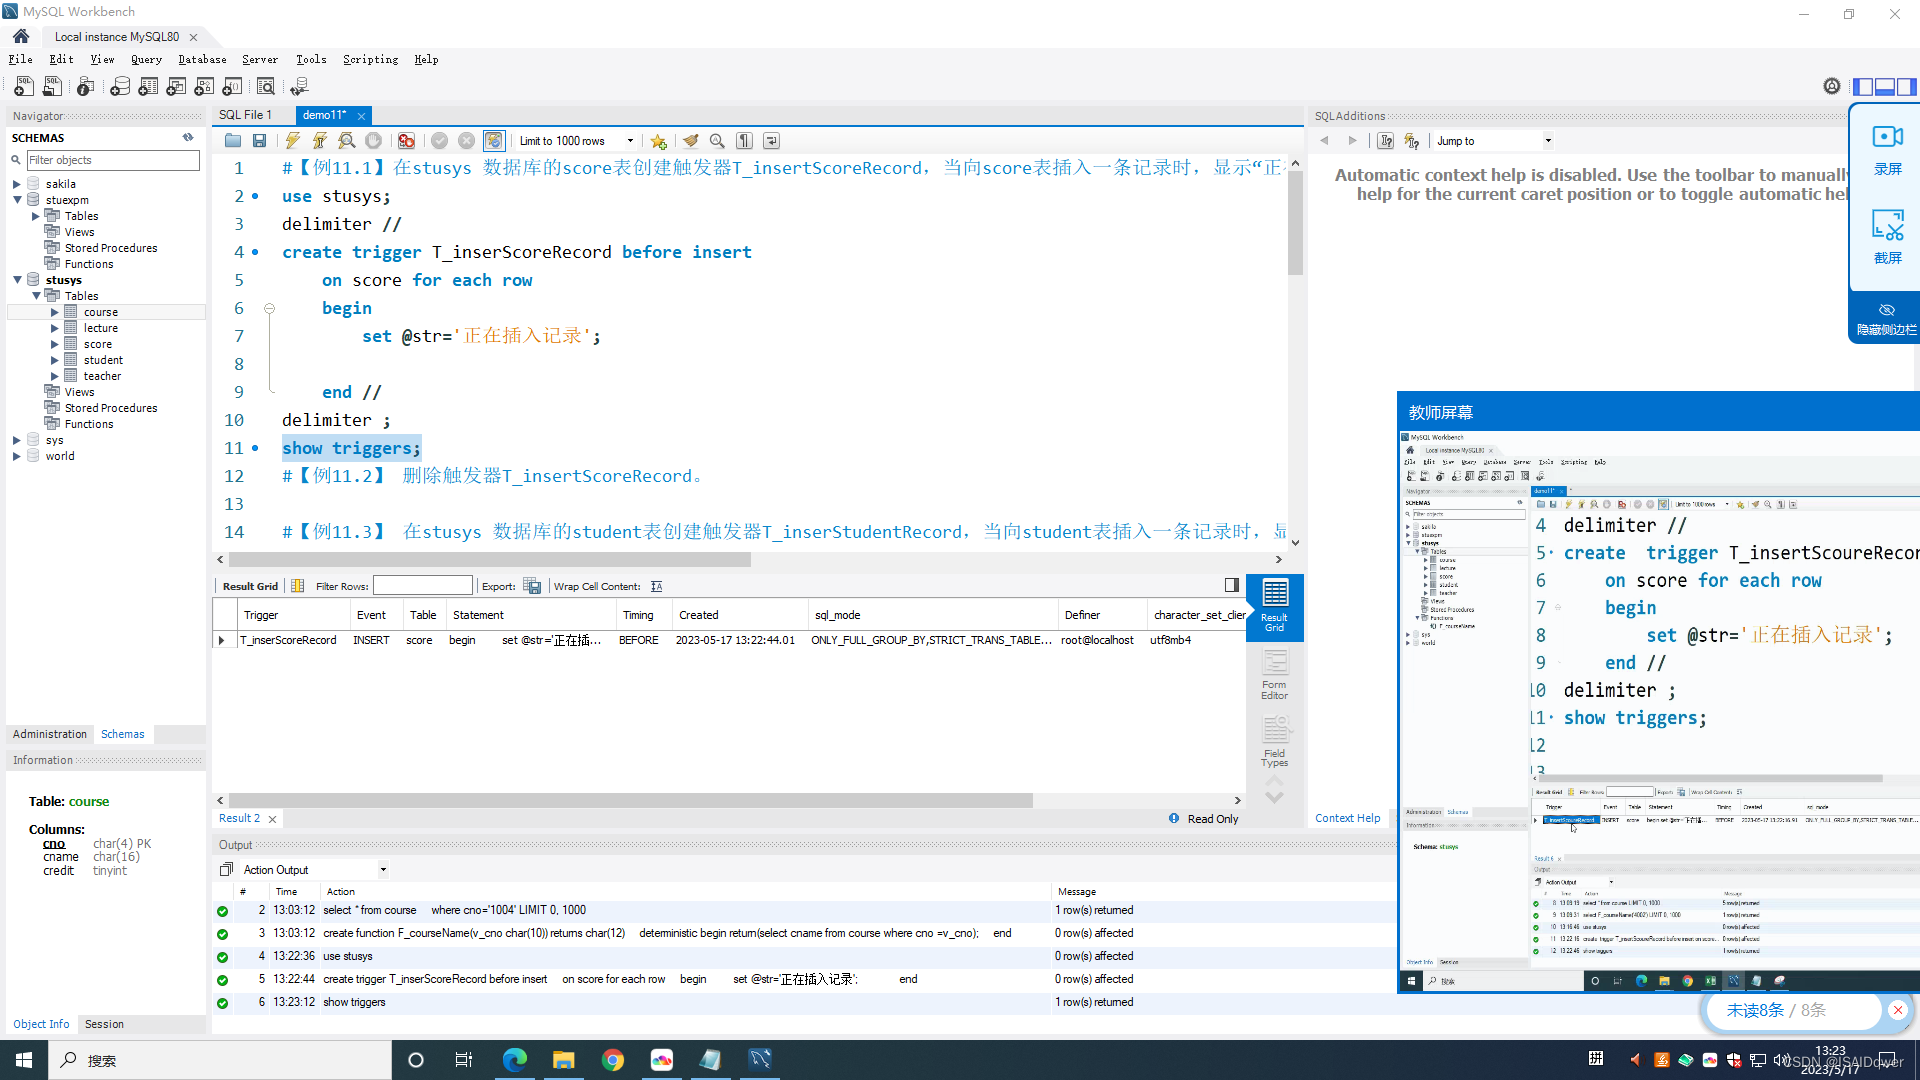Open the Query menu

pos(146,60)
